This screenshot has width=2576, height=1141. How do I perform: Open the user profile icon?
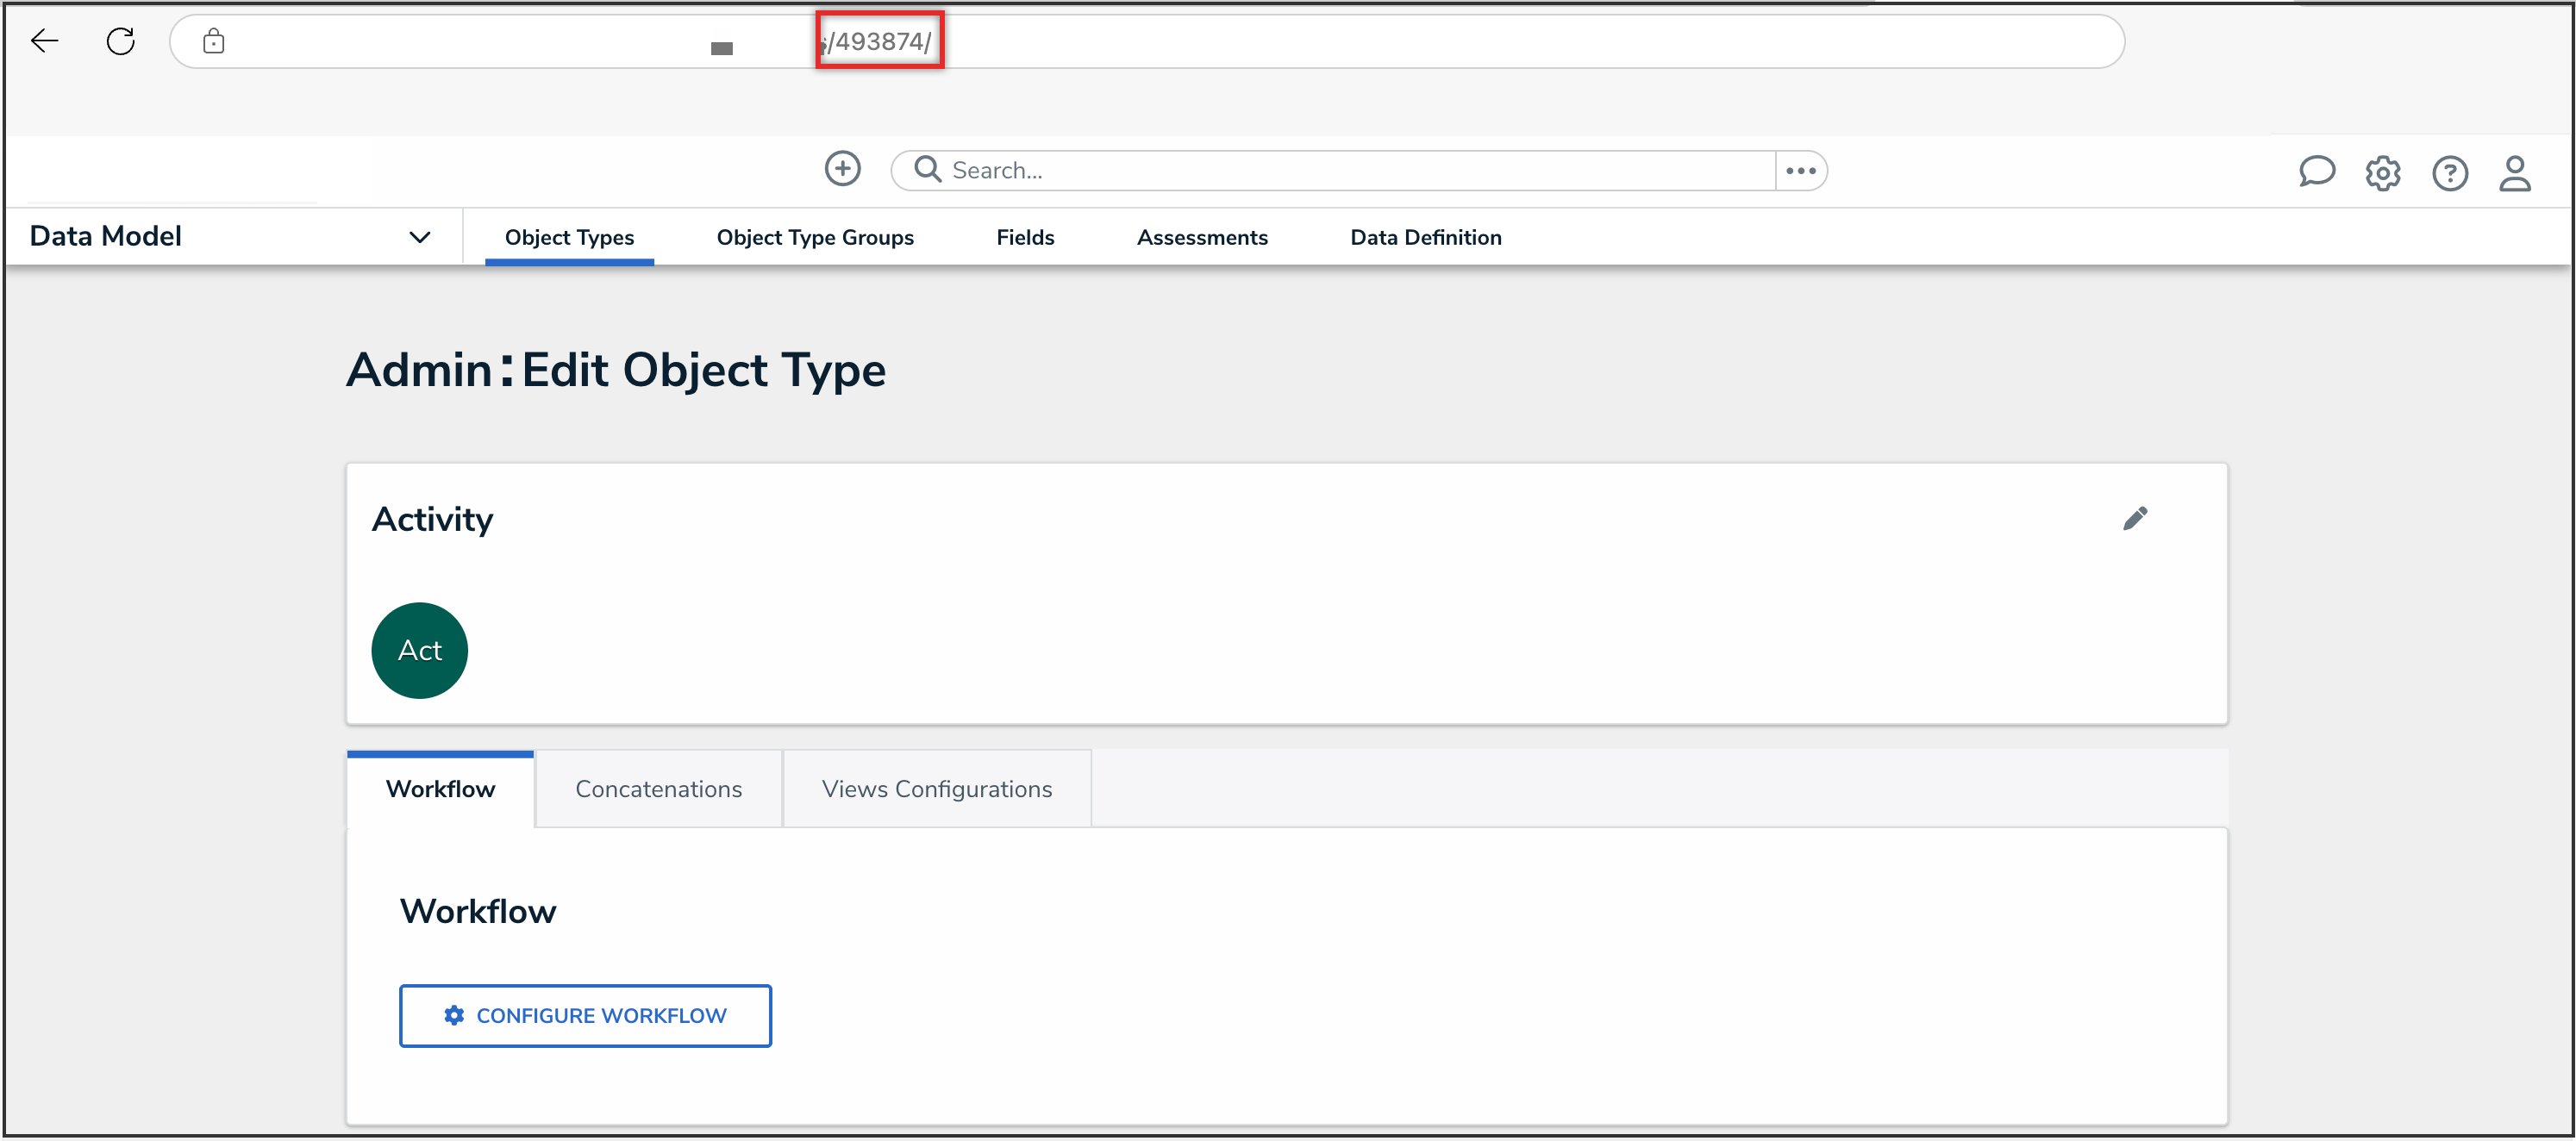[x=2514, y=173]
